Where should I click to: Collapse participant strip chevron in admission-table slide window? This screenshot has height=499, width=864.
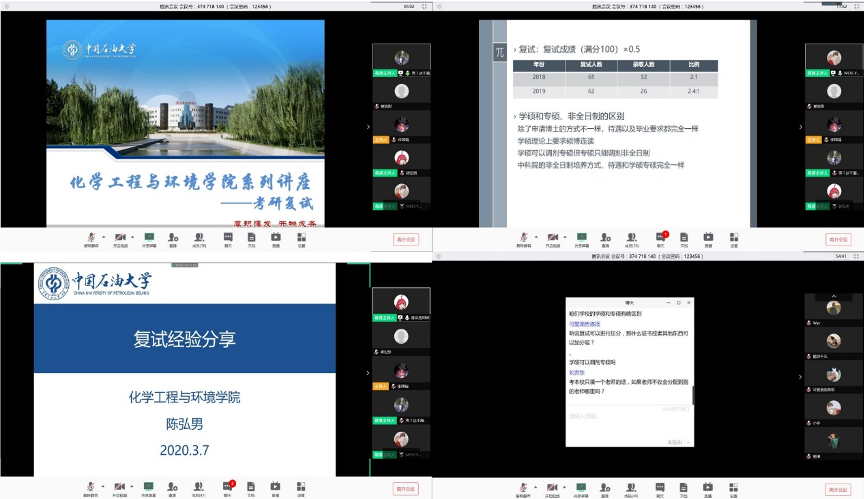click(x=801, y=127)
